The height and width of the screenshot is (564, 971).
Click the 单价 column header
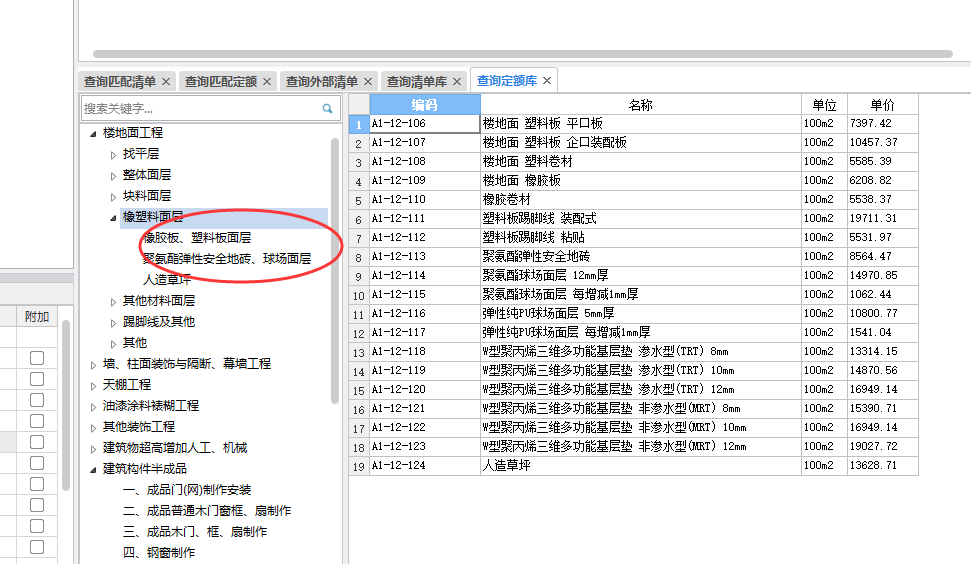882,105
